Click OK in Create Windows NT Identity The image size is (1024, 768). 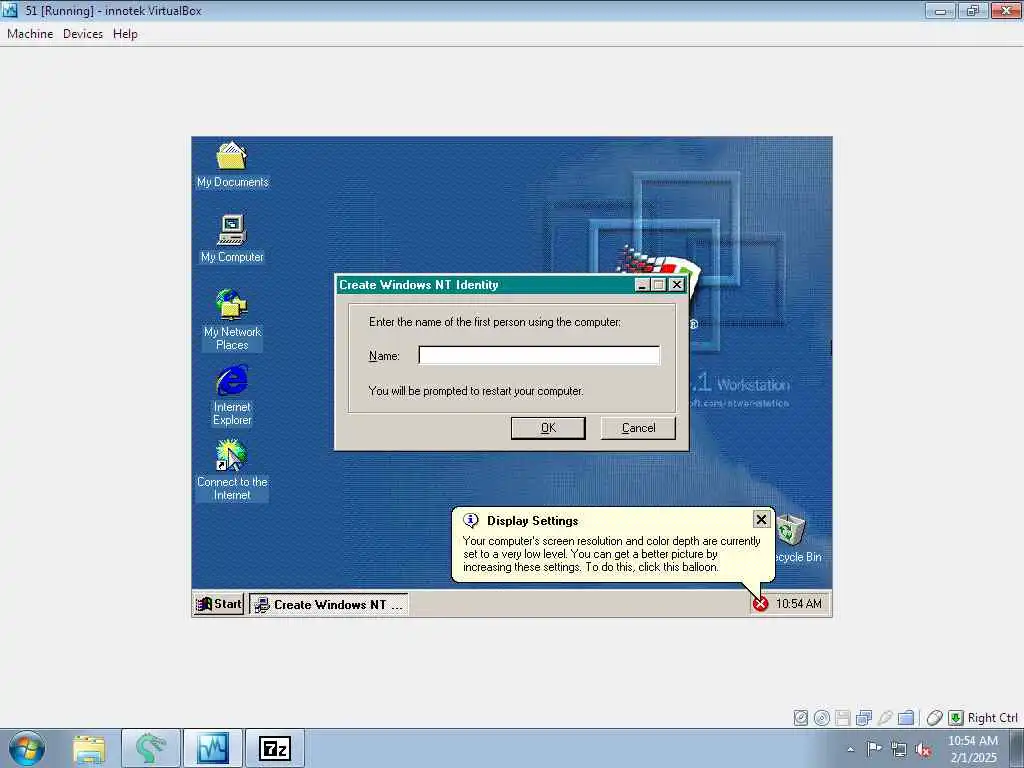(548, 428)
